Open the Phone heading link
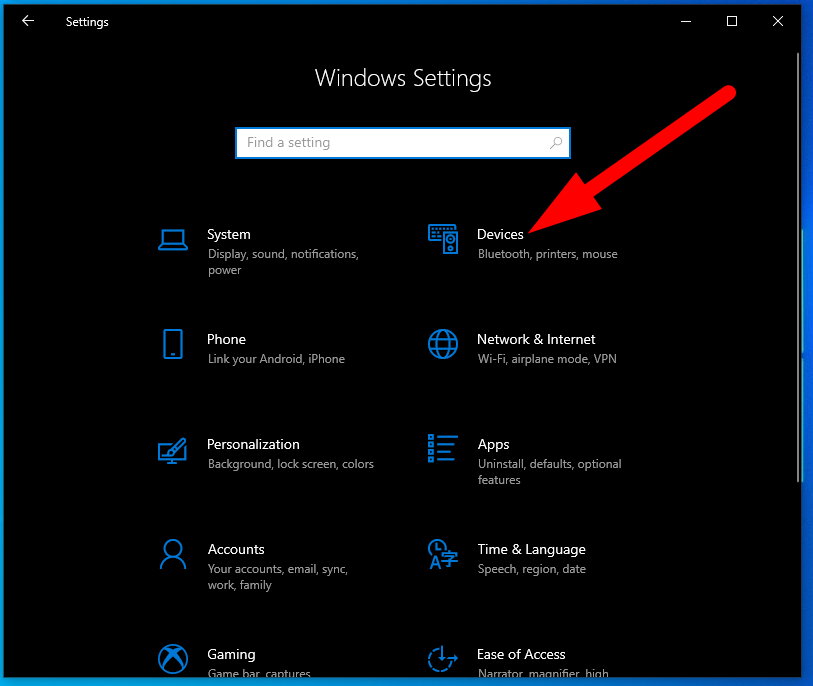 tap(226, 339)
